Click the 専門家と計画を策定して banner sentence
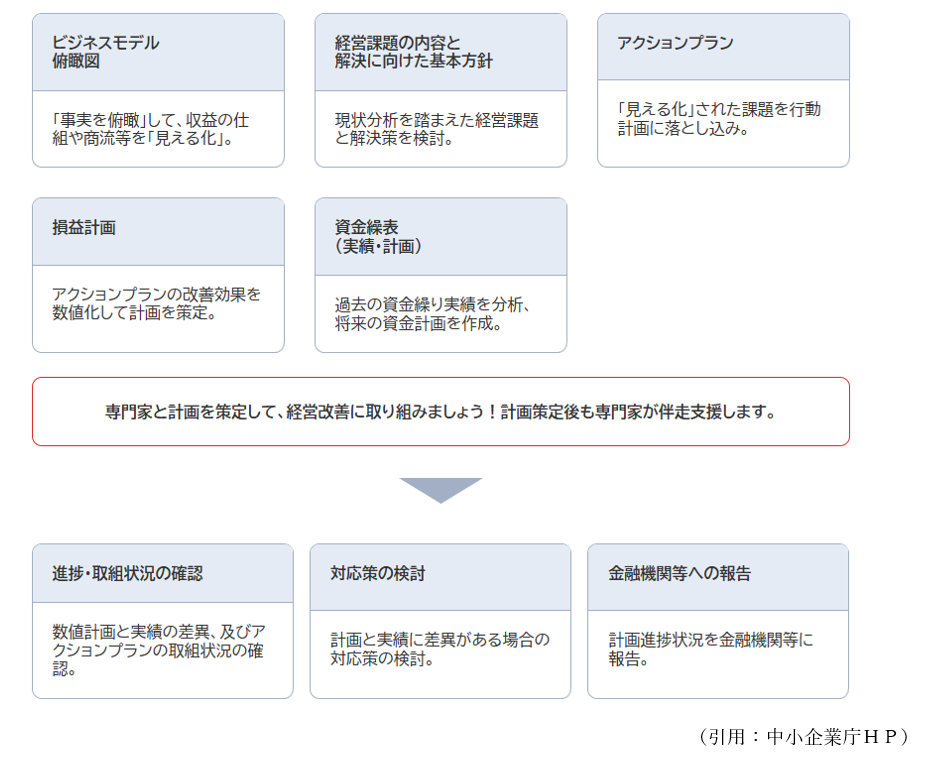Screen dimensions: 926x767 [x=298, y=411]
